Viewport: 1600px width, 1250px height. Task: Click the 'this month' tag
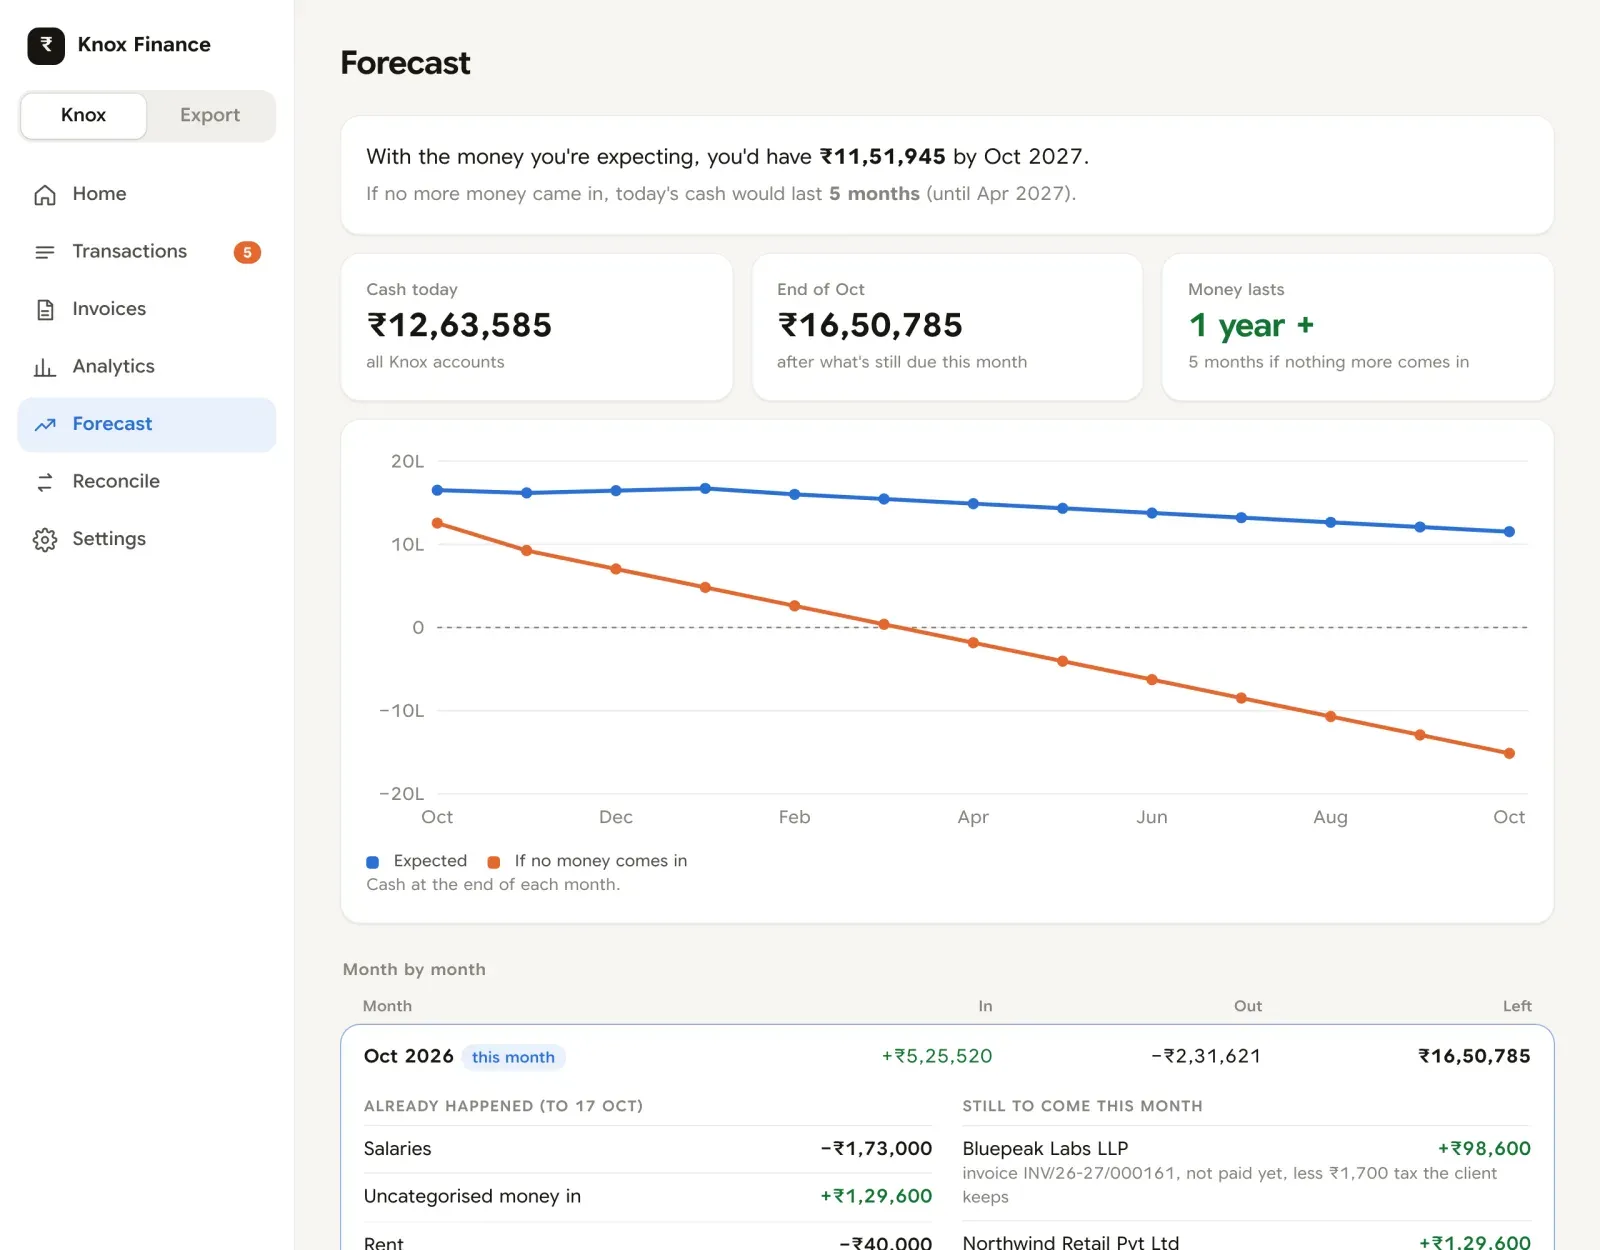513,1057
